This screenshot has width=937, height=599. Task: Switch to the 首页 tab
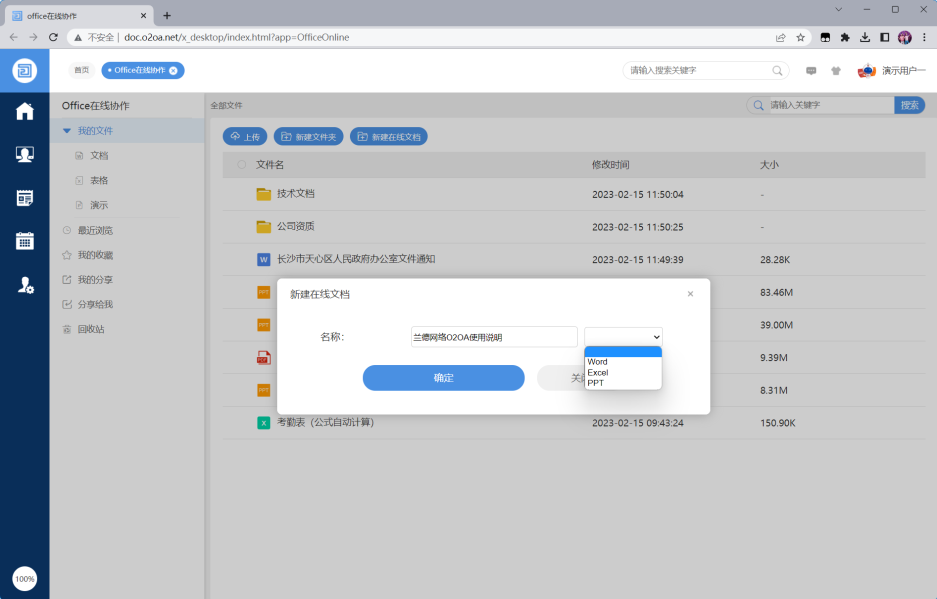click(x=81, y=70)
